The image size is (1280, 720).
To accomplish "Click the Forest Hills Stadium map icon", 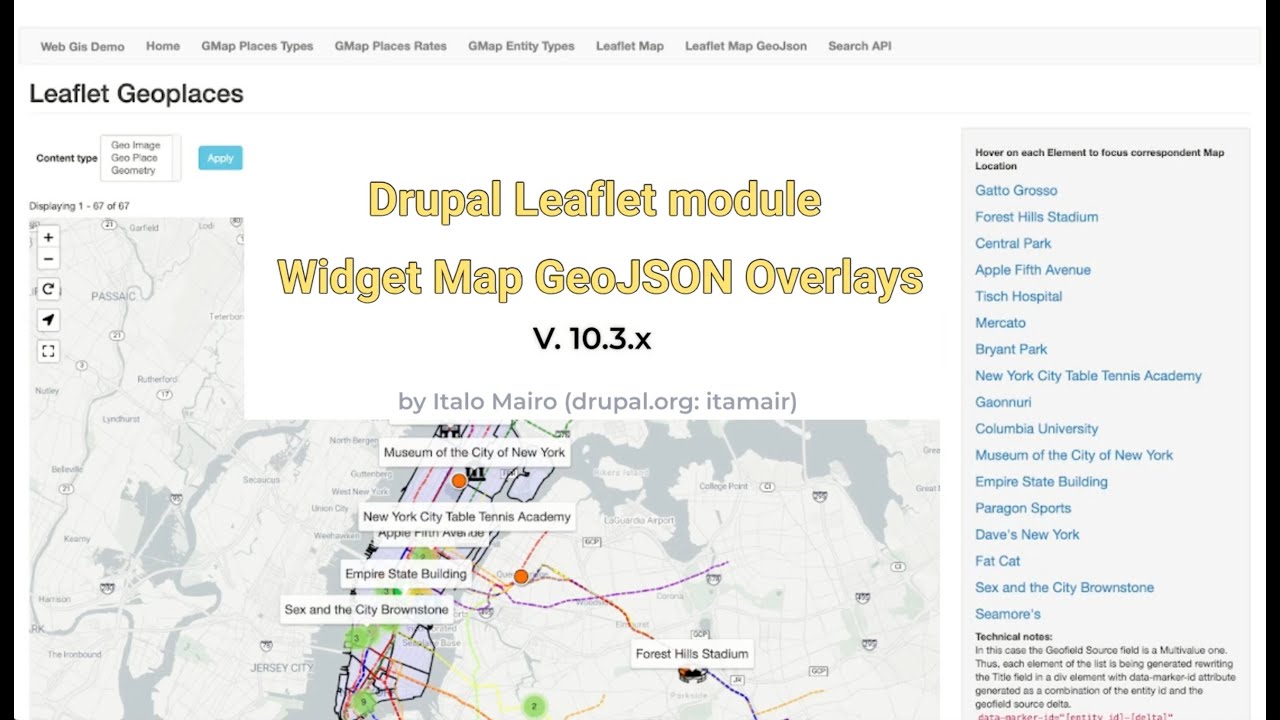I will coord(692,675).
